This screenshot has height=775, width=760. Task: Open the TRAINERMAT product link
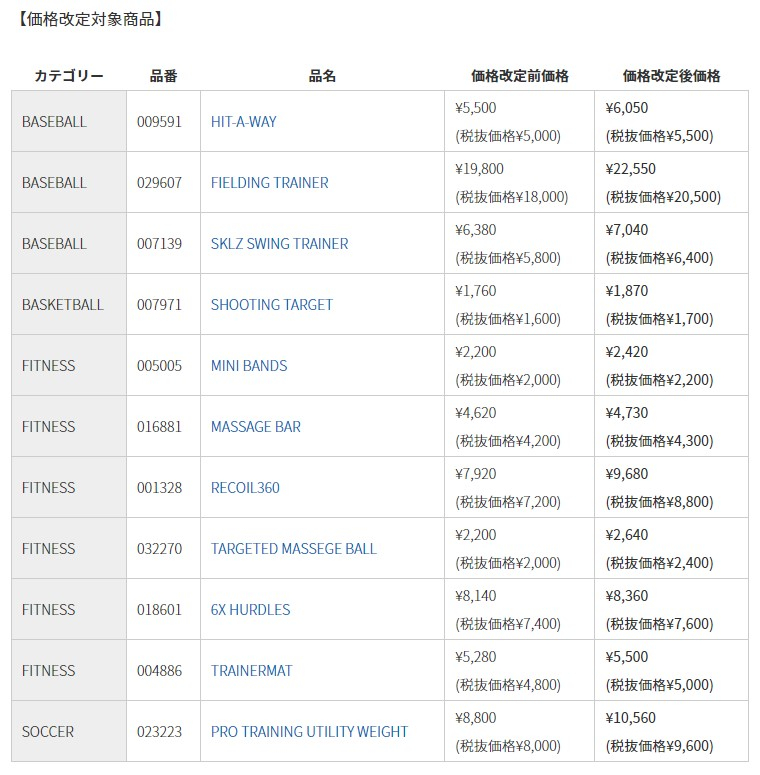252,671
